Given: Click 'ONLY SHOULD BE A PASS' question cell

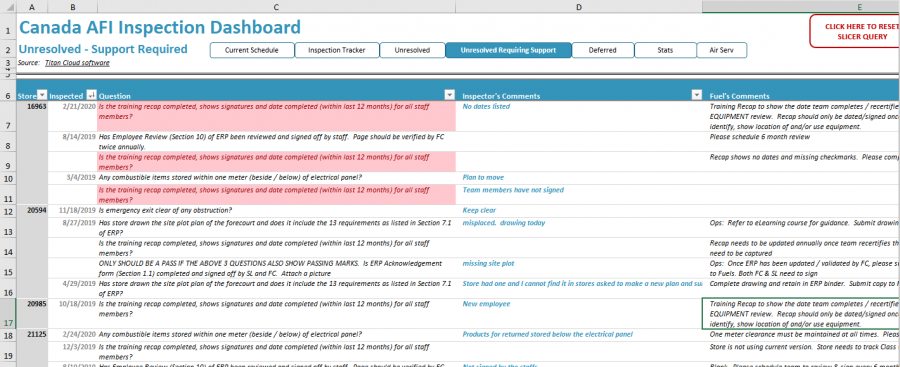Looking at the screenshot, I should 276,268.
